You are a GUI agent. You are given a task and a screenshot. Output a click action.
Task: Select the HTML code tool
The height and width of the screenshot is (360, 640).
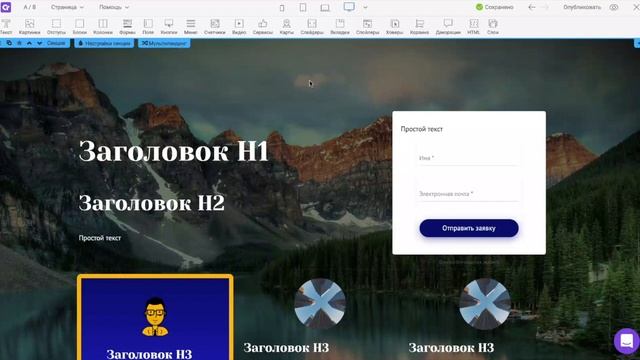473,27
